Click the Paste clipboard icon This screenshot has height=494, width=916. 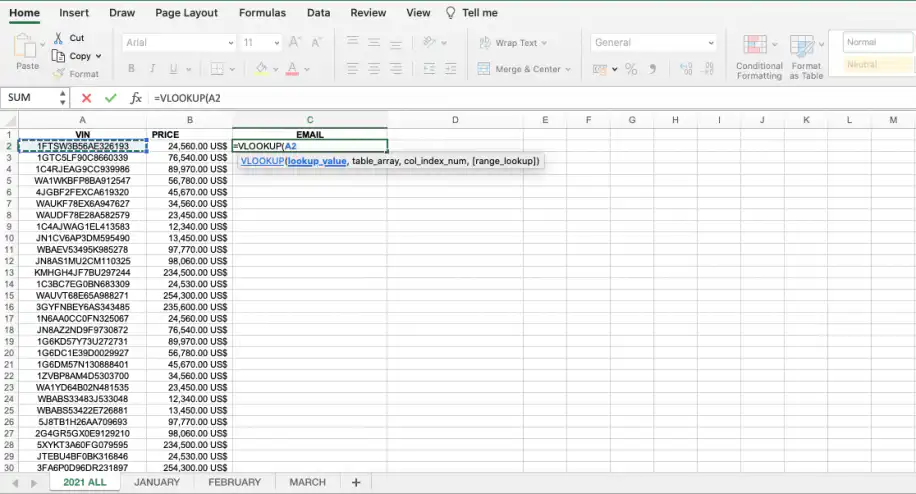tap(25, 46)
